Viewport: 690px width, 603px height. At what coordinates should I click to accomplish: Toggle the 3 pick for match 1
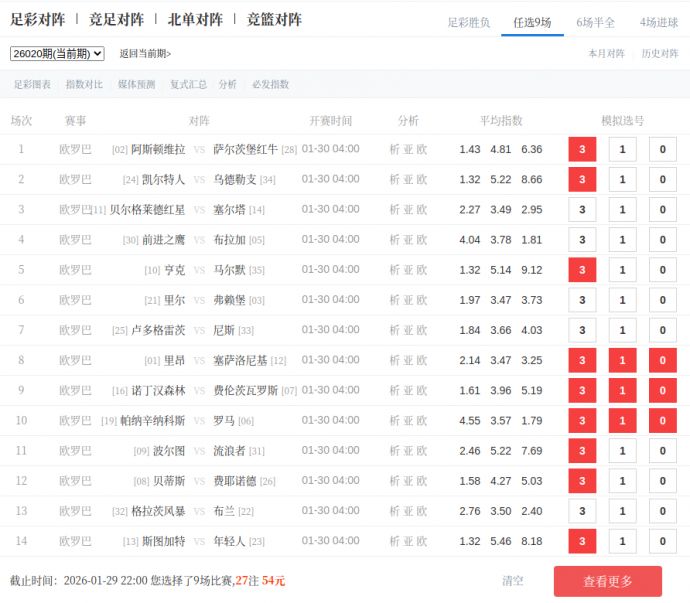pos(582,150)
